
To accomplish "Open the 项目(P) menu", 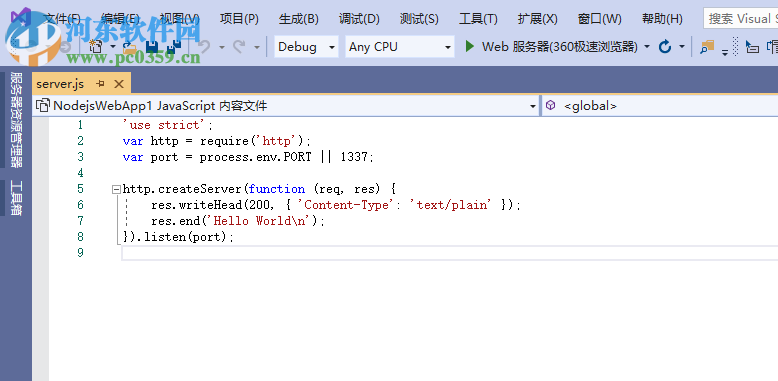I will pos(239,19).
